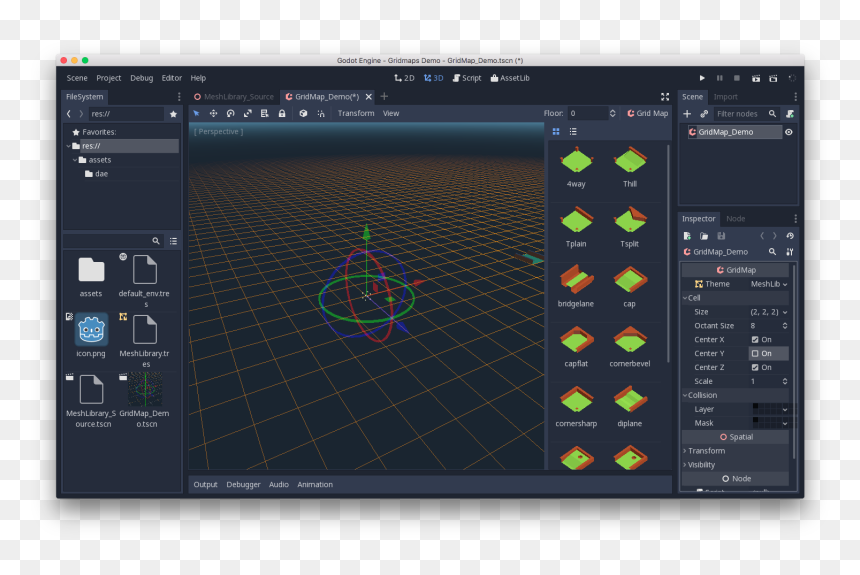Activate the Scale Mode tool

(248, 113)
